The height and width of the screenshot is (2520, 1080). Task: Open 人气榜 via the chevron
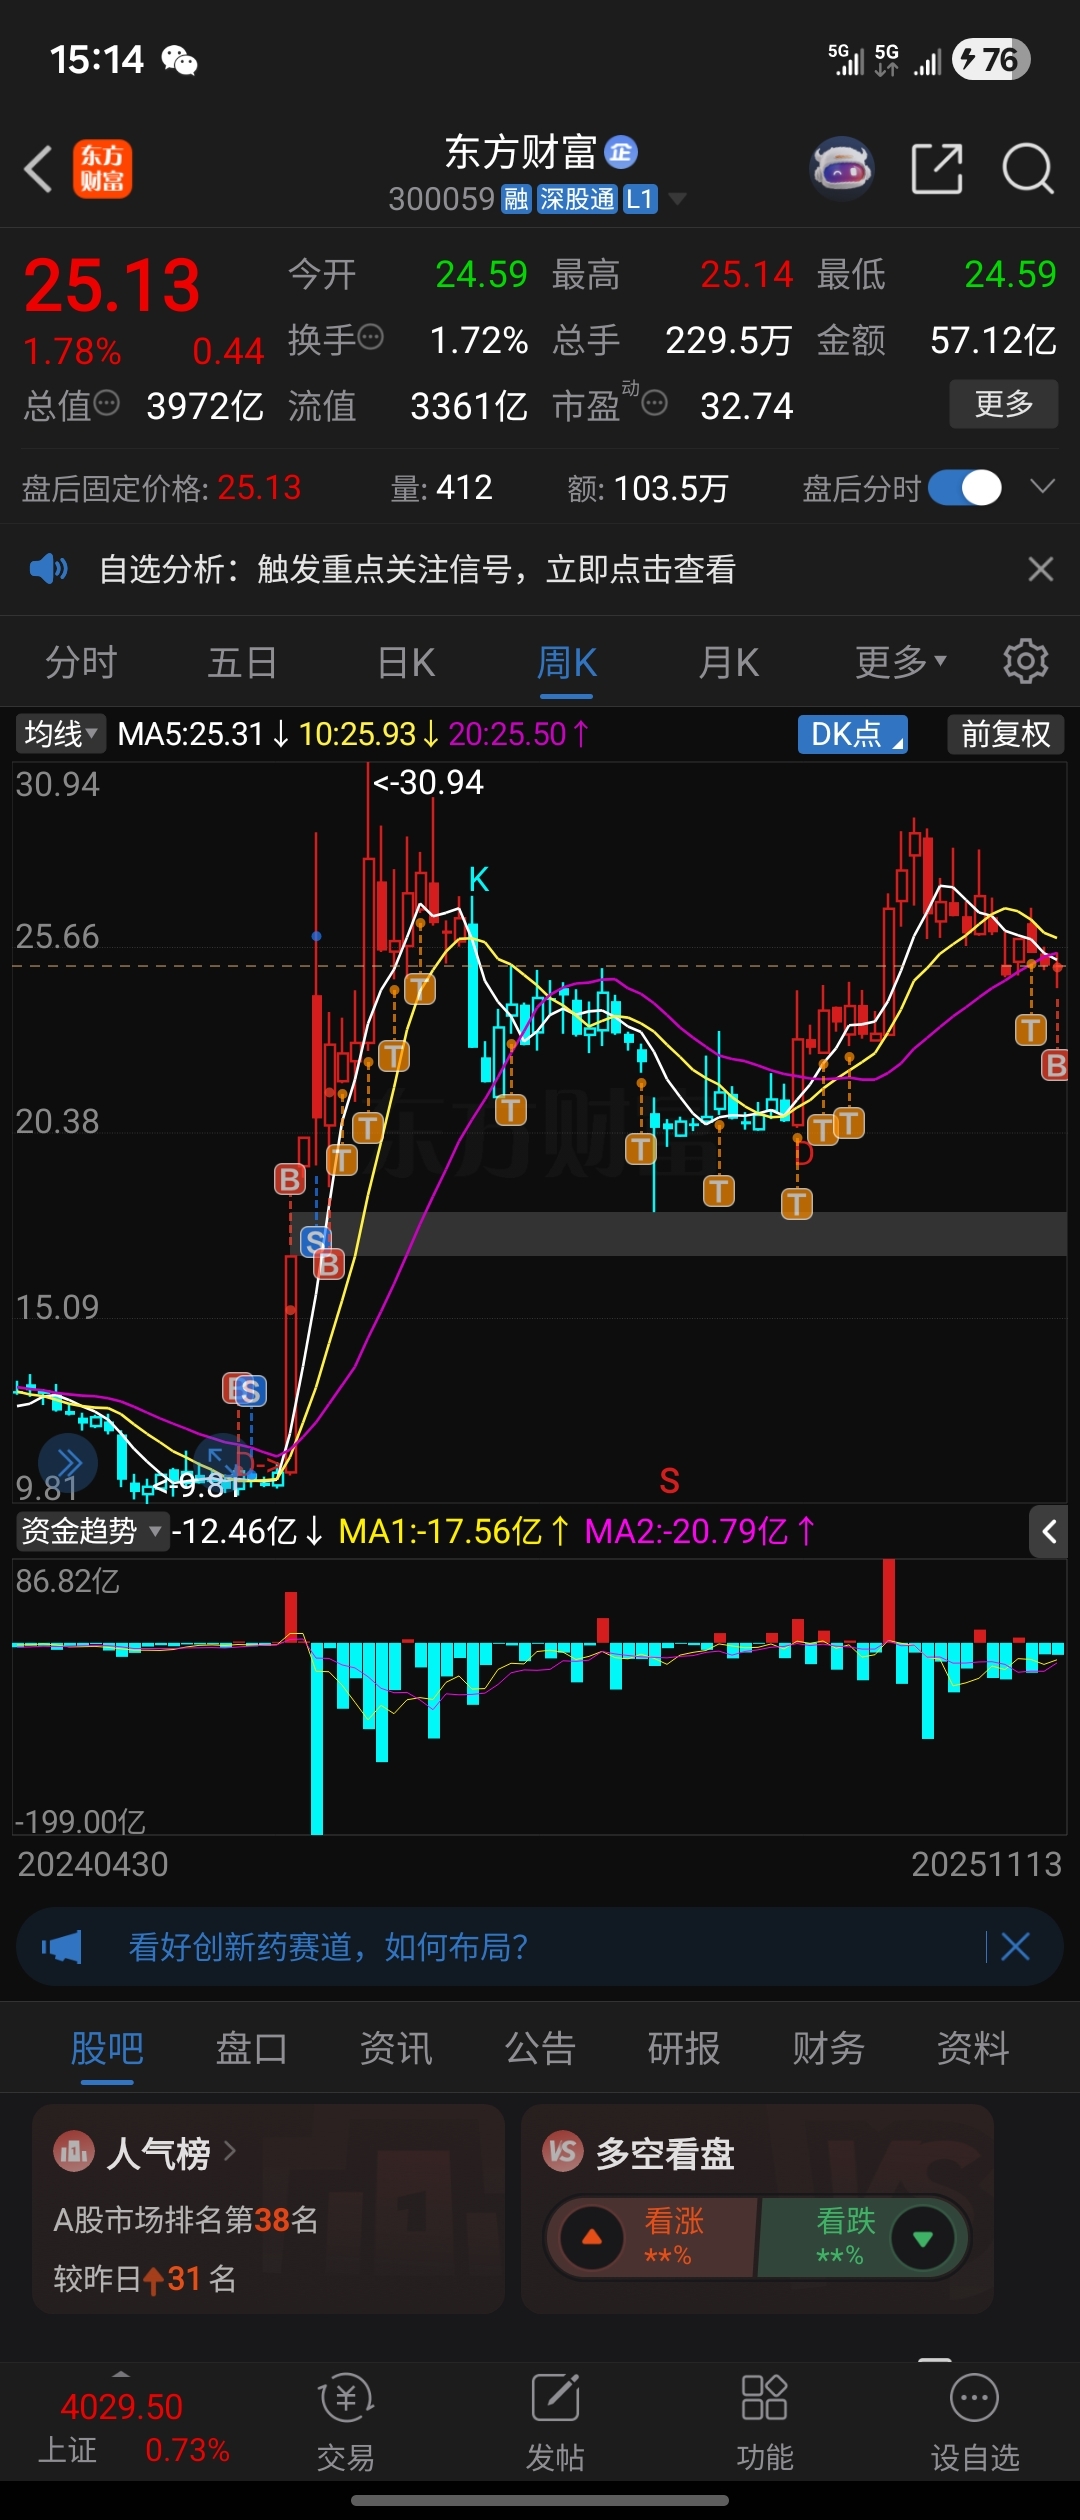(230, 2151)
